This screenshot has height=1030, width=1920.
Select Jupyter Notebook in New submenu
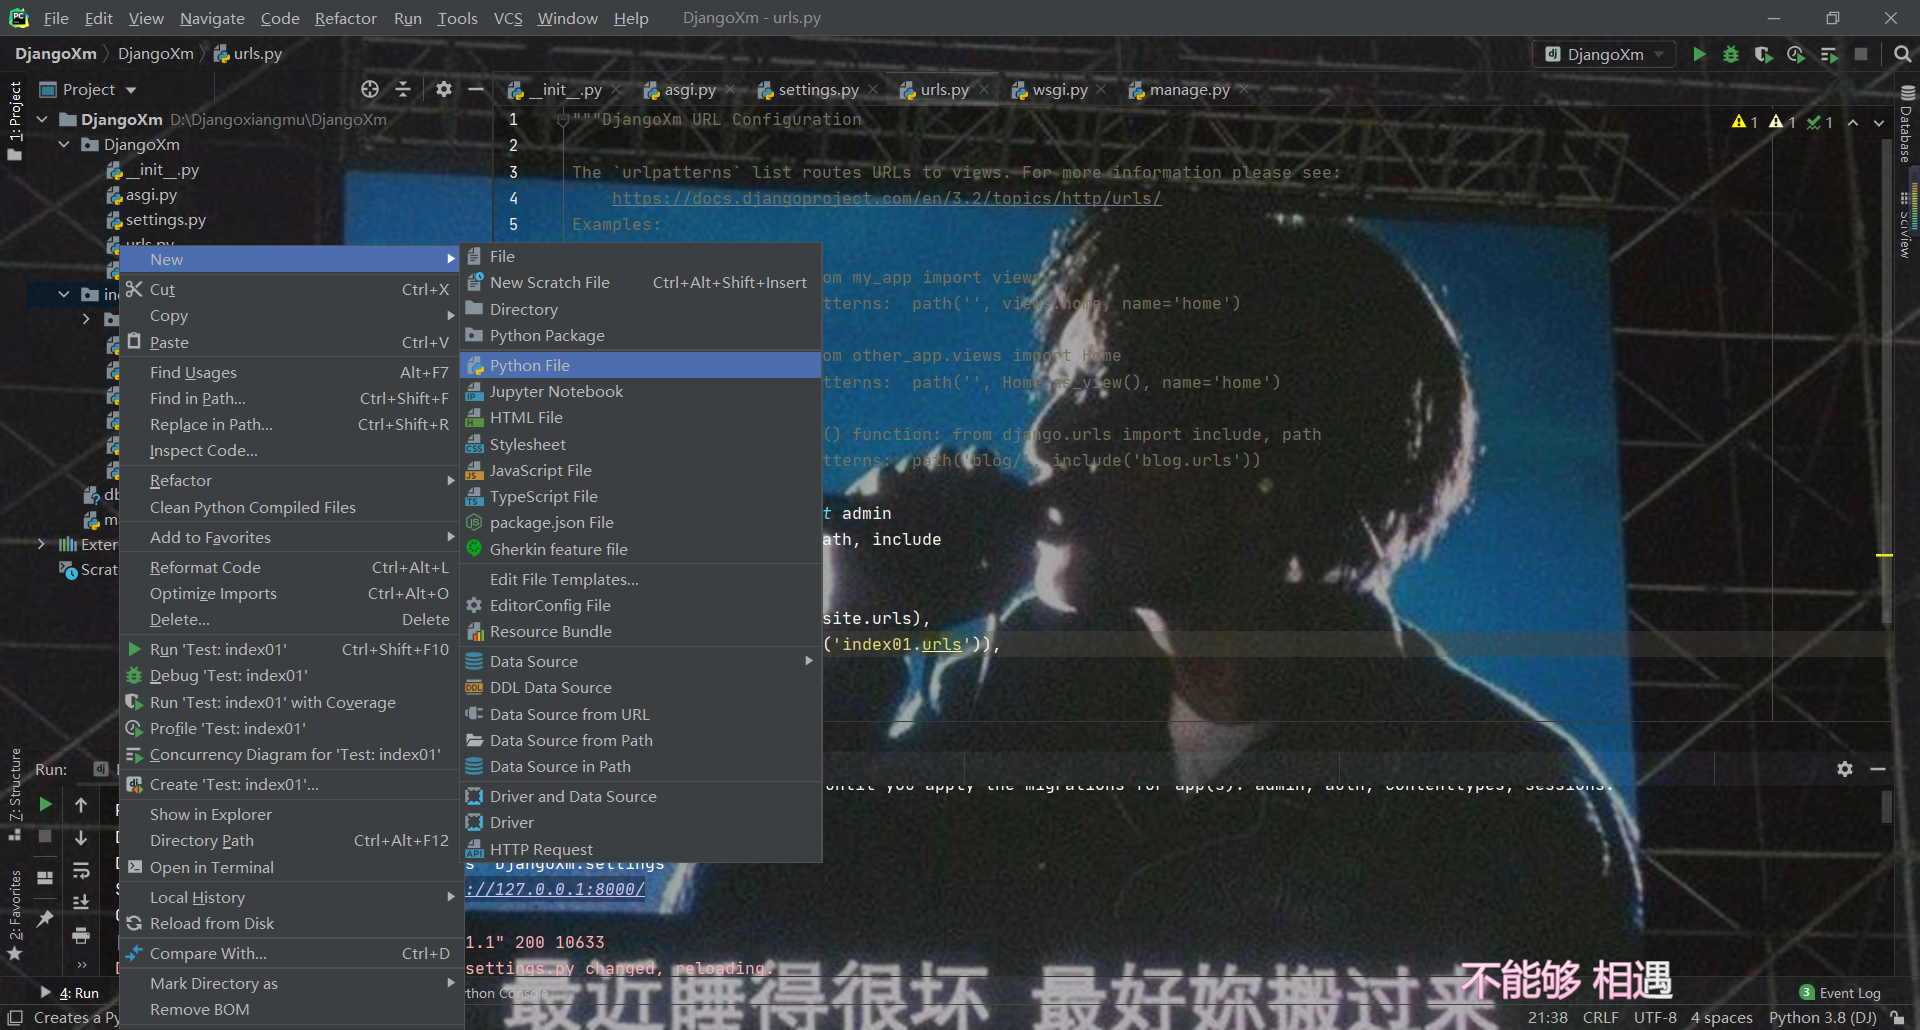640,391
